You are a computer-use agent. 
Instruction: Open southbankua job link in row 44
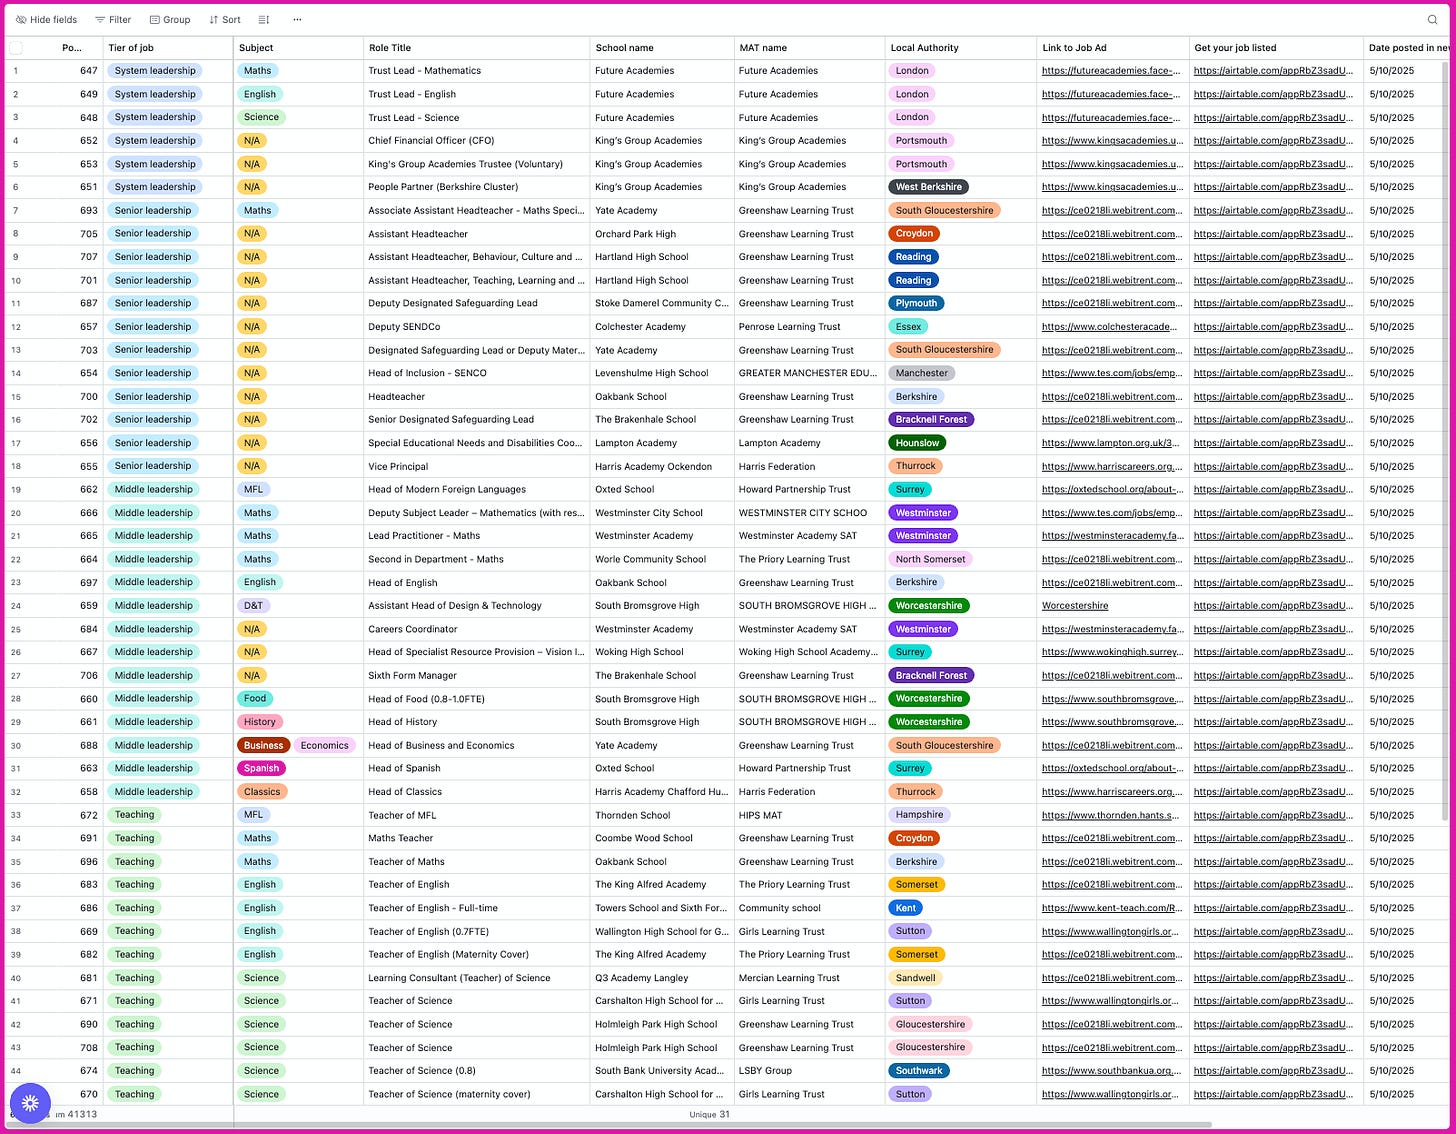[x=1110, y=1071]
